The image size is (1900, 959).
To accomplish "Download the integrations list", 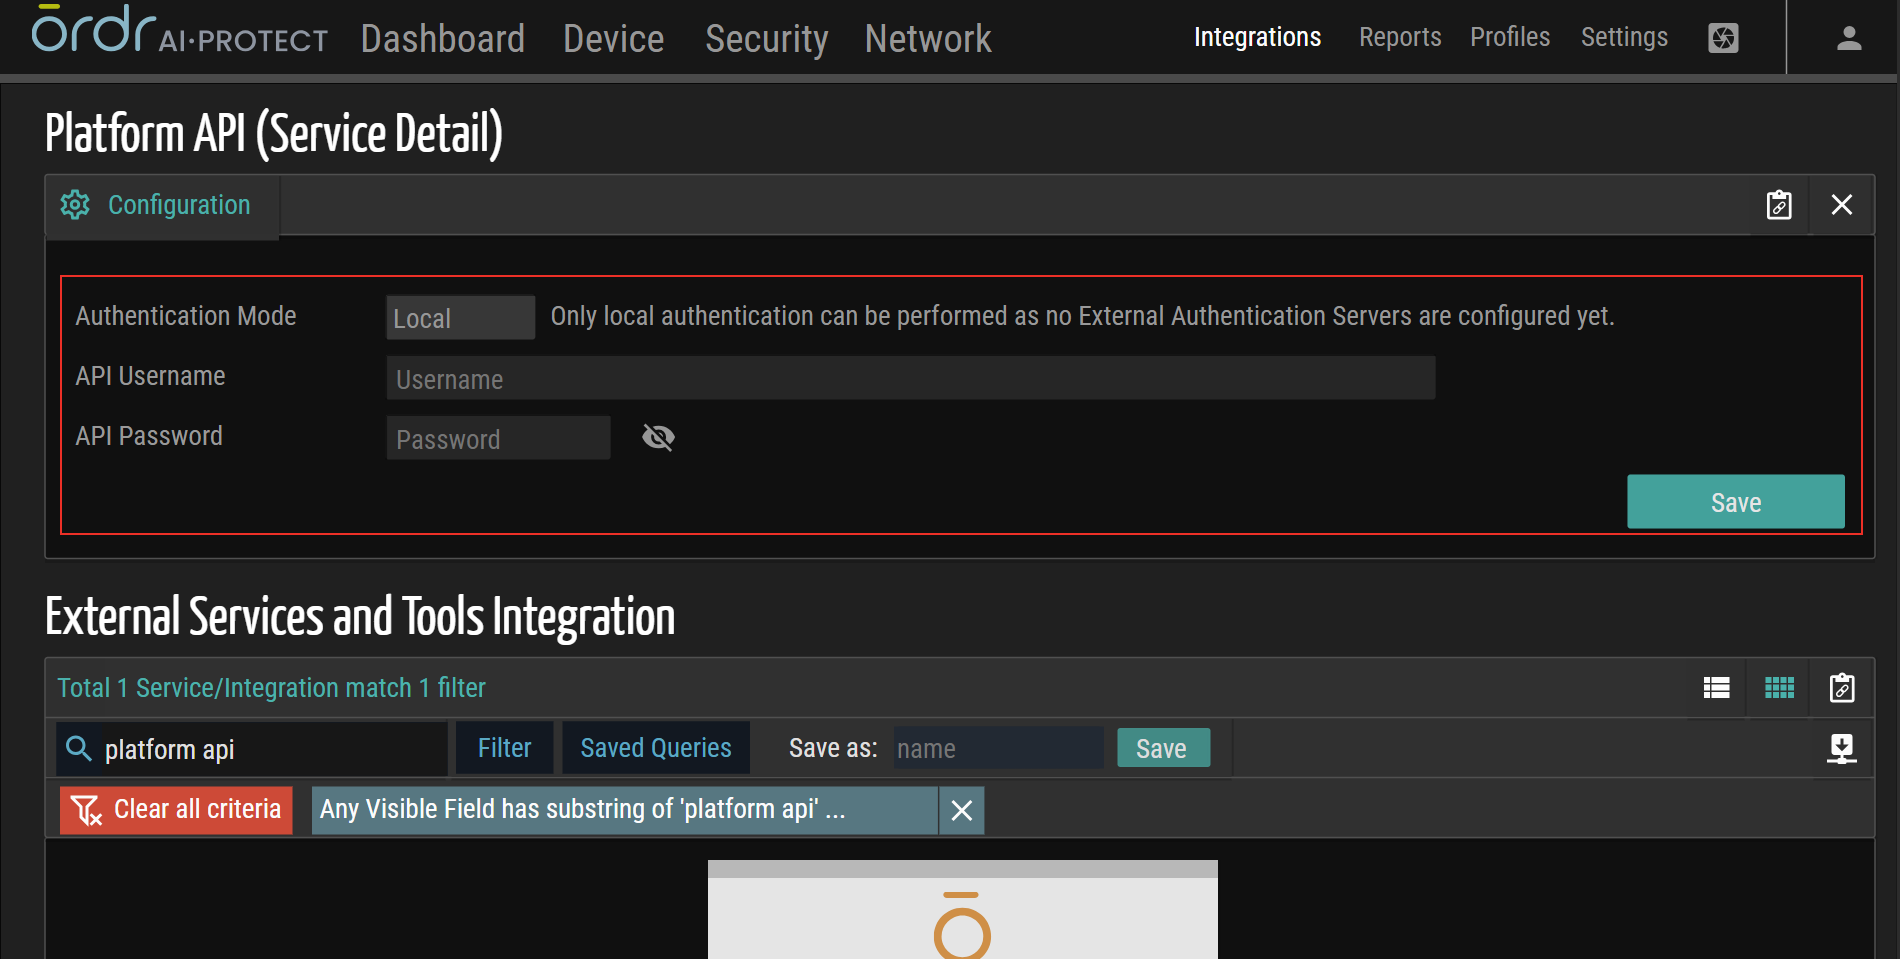I will (1841, 748).
